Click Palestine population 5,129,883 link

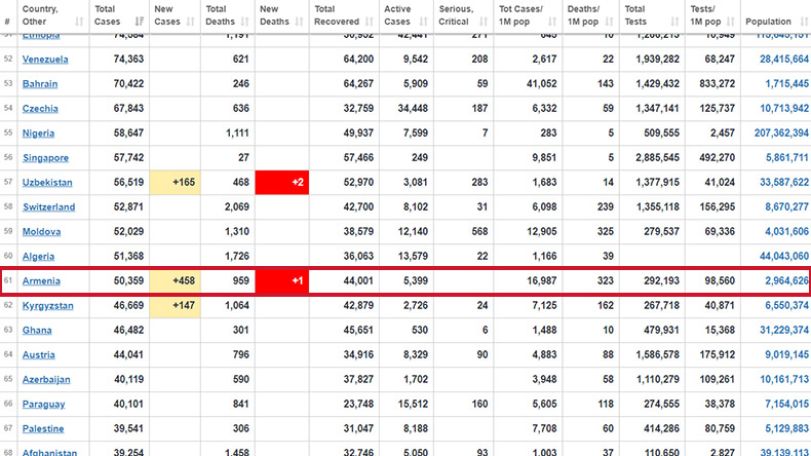[x=787, y=429]
